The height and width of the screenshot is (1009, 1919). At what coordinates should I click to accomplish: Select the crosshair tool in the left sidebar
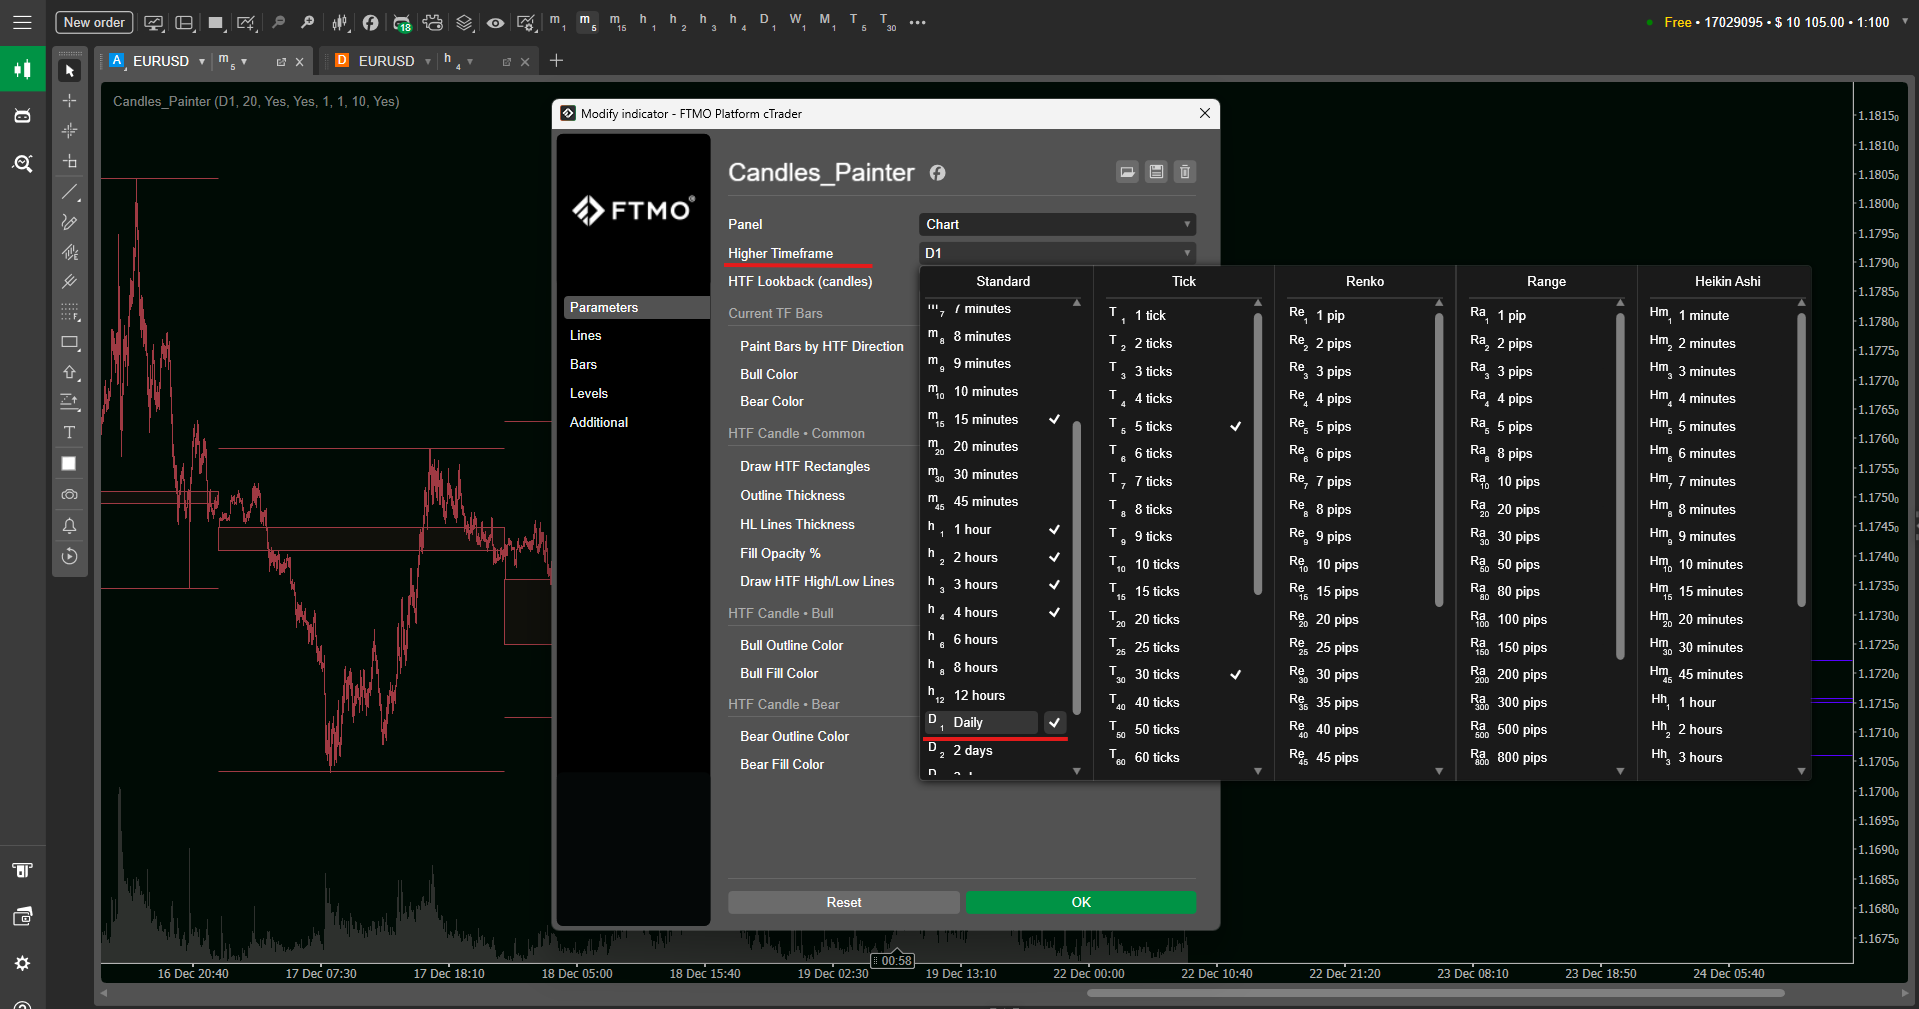tap(70, 100)
